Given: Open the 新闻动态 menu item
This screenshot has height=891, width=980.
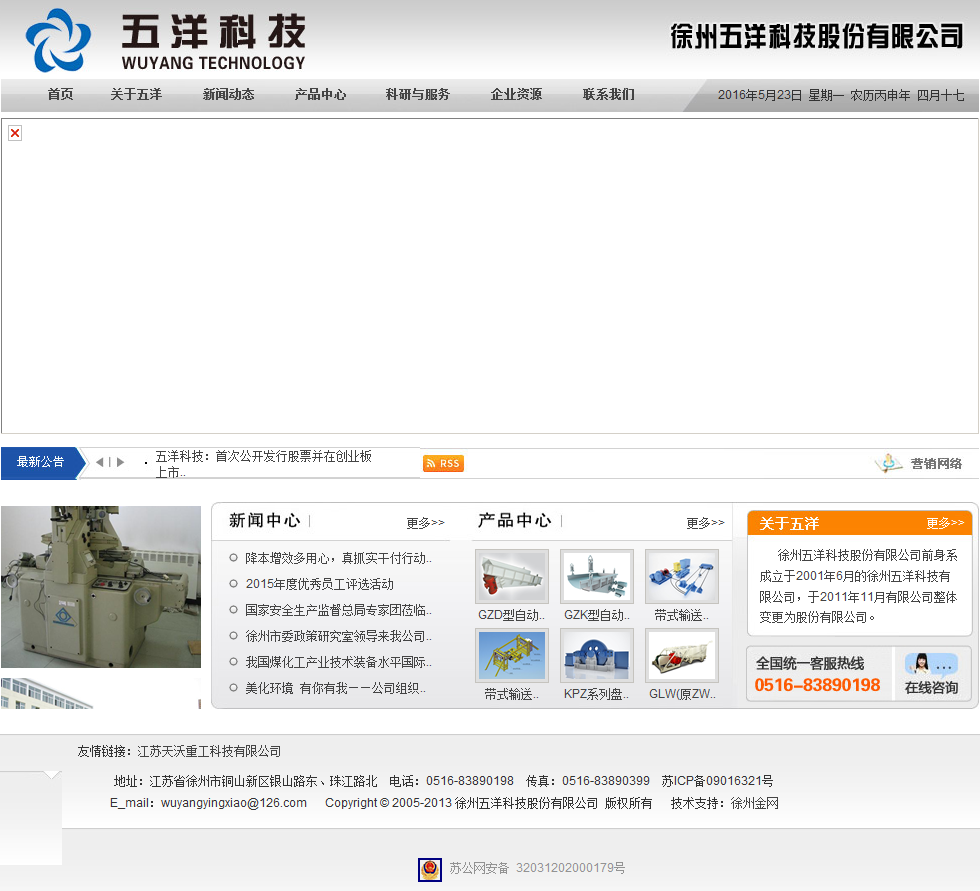Looking at the screenshot, I should (229, 94).
